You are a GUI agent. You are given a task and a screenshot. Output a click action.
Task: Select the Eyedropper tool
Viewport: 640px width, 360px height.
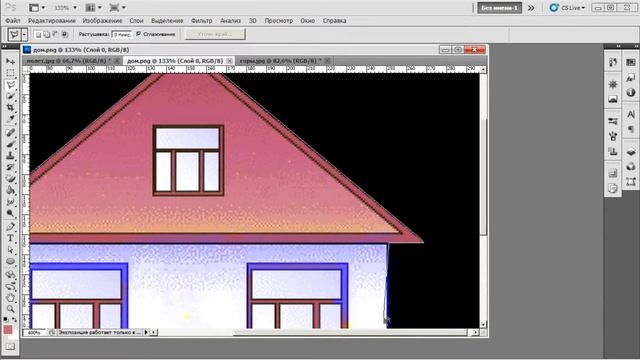tap(11, 119)
